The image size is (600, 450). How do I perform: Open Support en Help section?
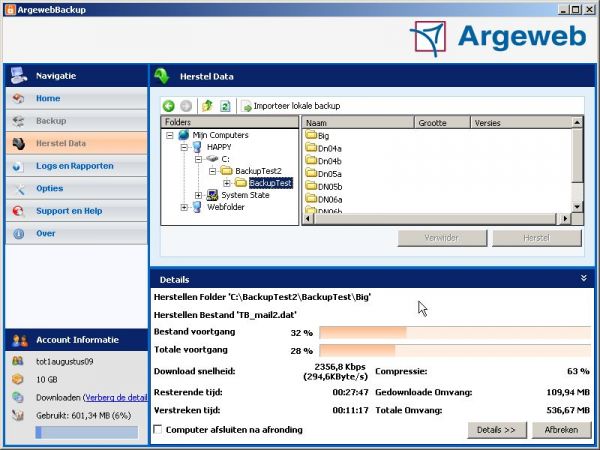pos(77,211)
